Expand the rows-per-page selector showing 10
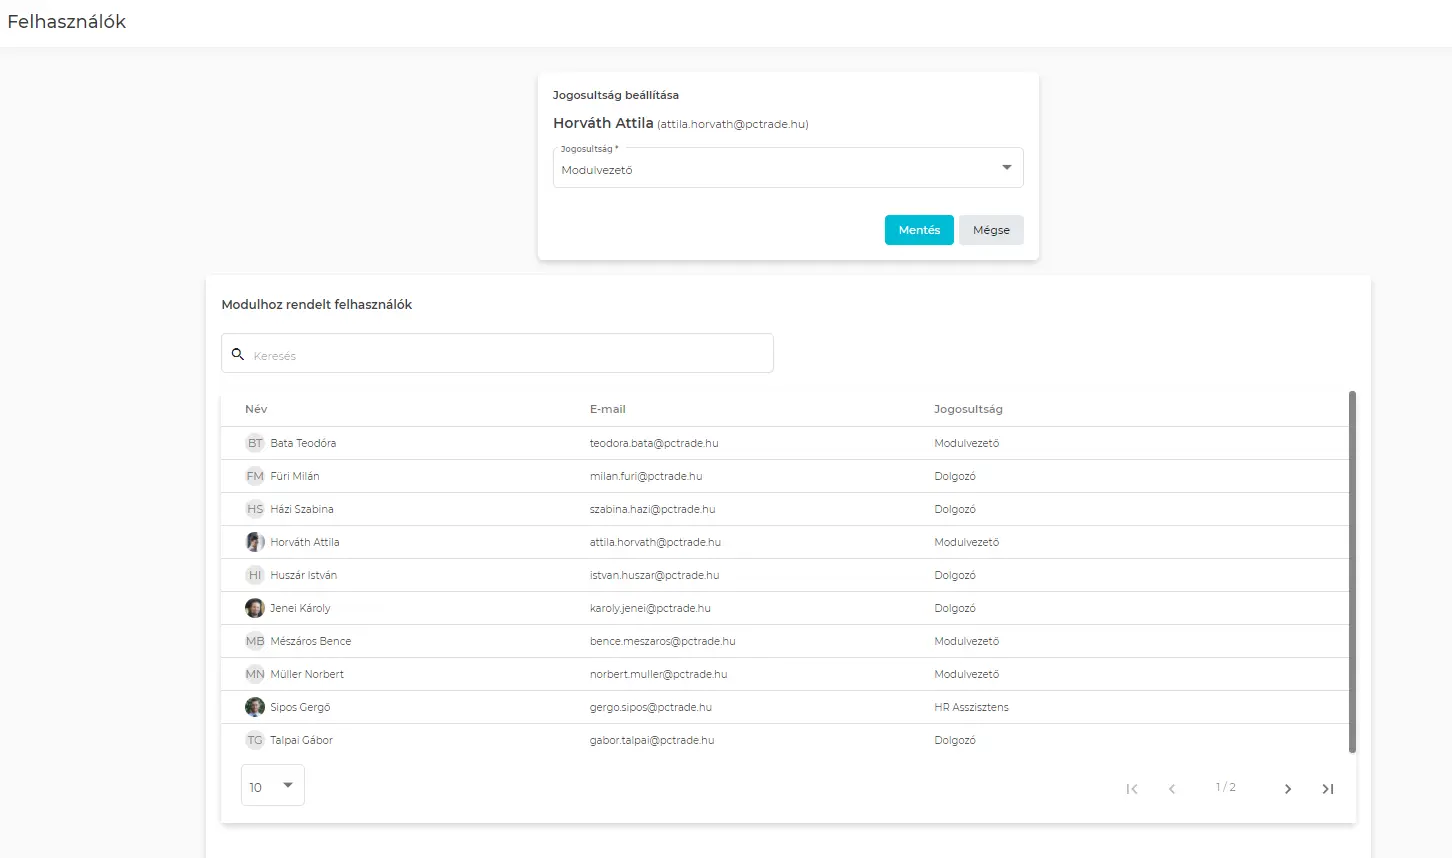1452x858 pixels. (x=272, y=786)
